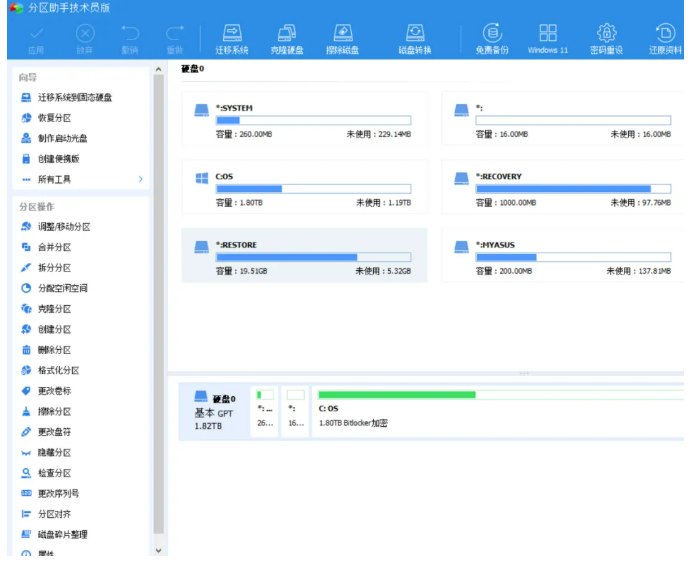Select the *:RECOVERY partition card
Screen dimensions: 690x570
pos(564,188)
